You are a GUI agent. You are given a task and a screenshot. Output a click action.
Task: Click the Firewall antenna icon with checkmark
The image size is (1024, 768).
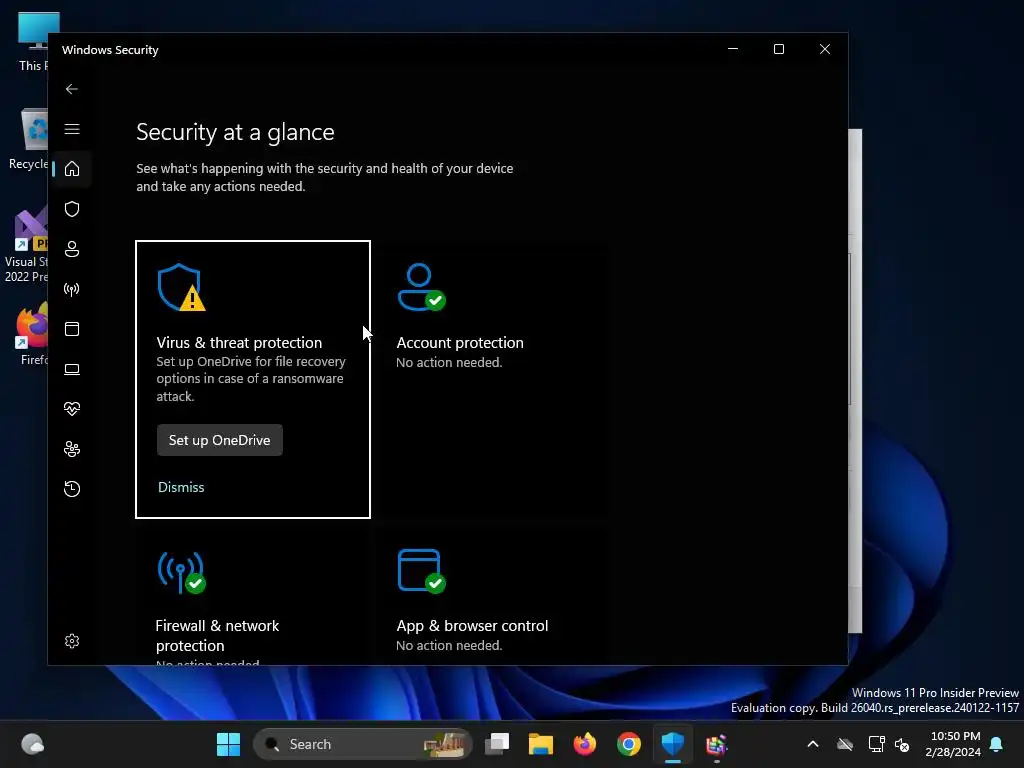click(x=181, y=572)
